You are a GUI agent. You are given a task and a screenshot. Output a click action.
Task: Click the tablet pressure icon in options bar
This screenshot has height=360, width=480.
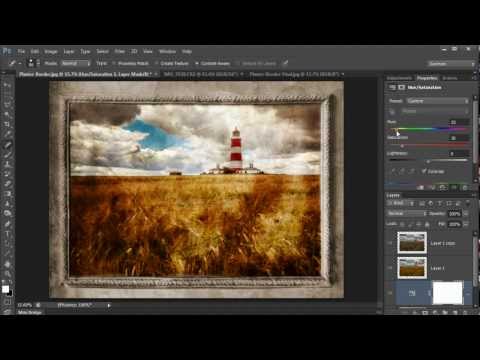(285, 63)
